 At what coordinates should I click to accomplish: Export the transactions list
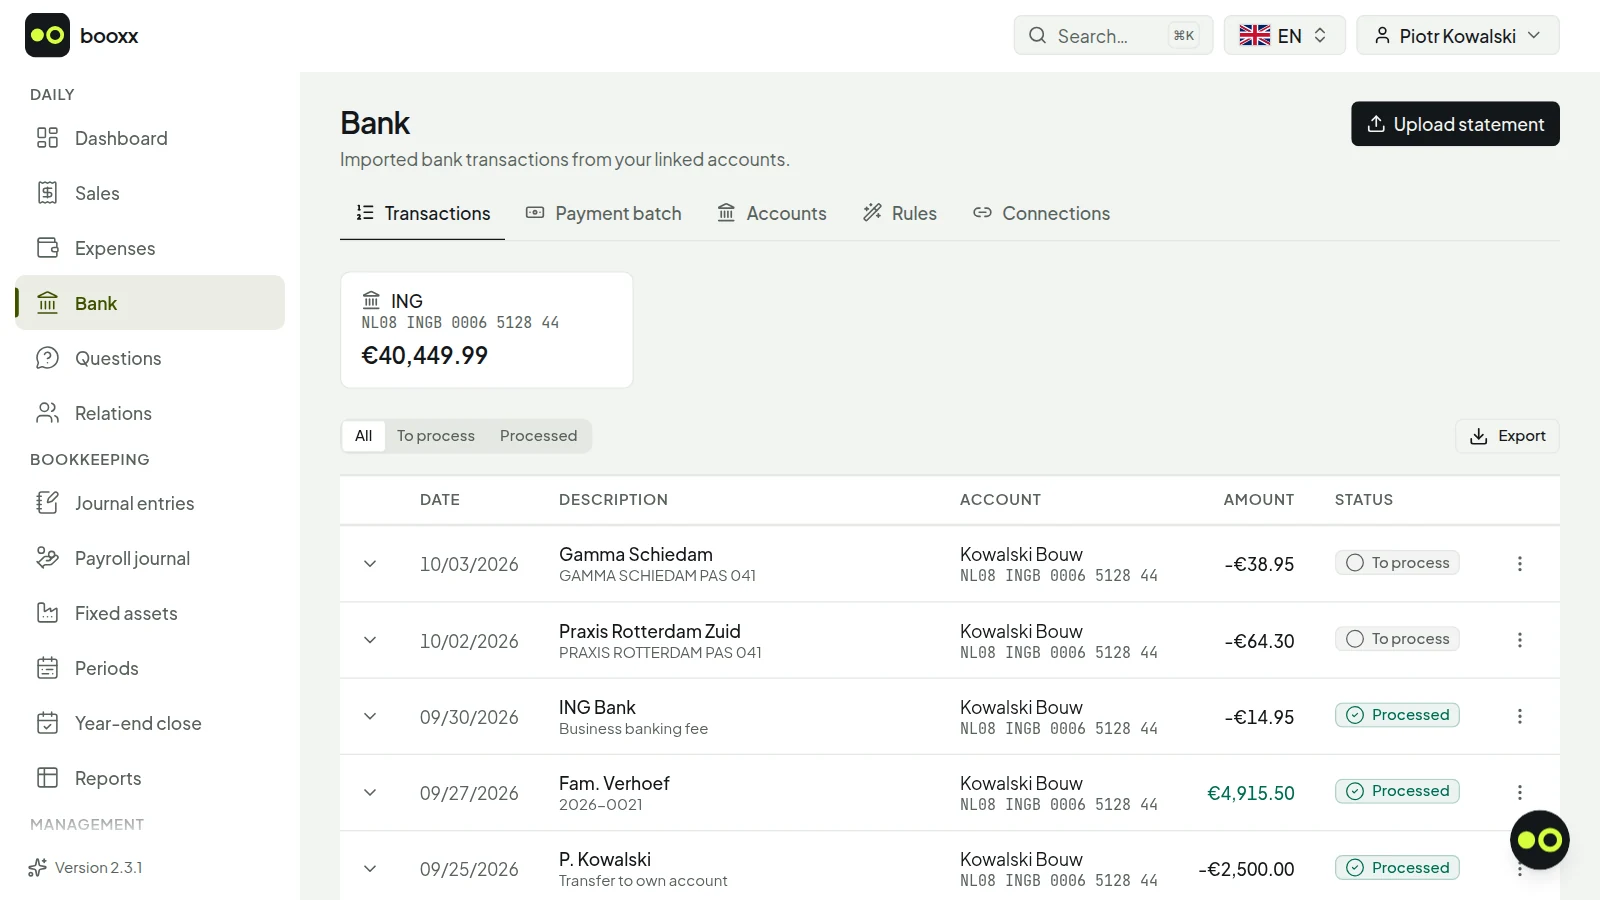point(1507,436)
